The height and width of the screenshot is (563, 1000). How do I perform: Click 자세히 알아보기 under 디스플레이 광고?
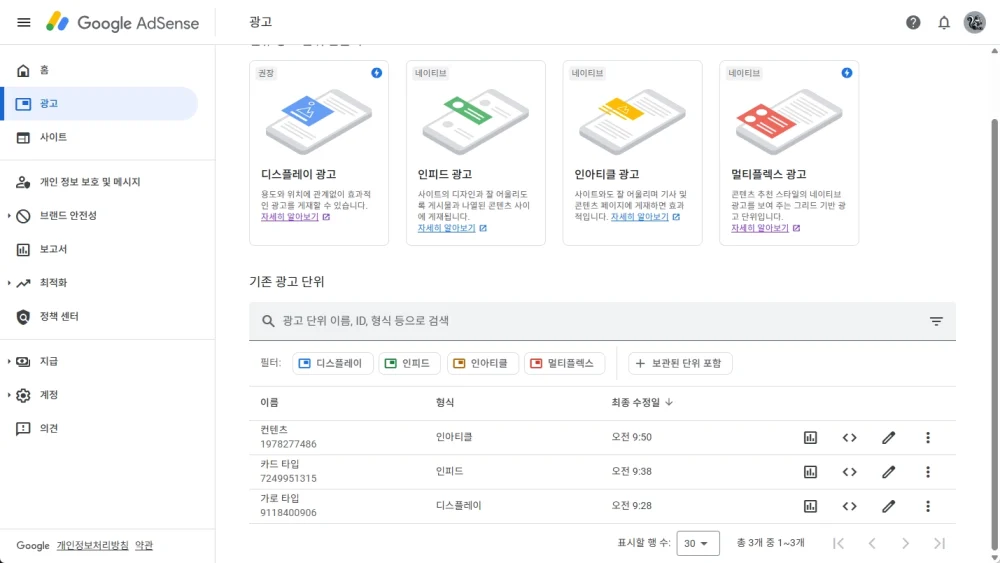coord(290,217)
